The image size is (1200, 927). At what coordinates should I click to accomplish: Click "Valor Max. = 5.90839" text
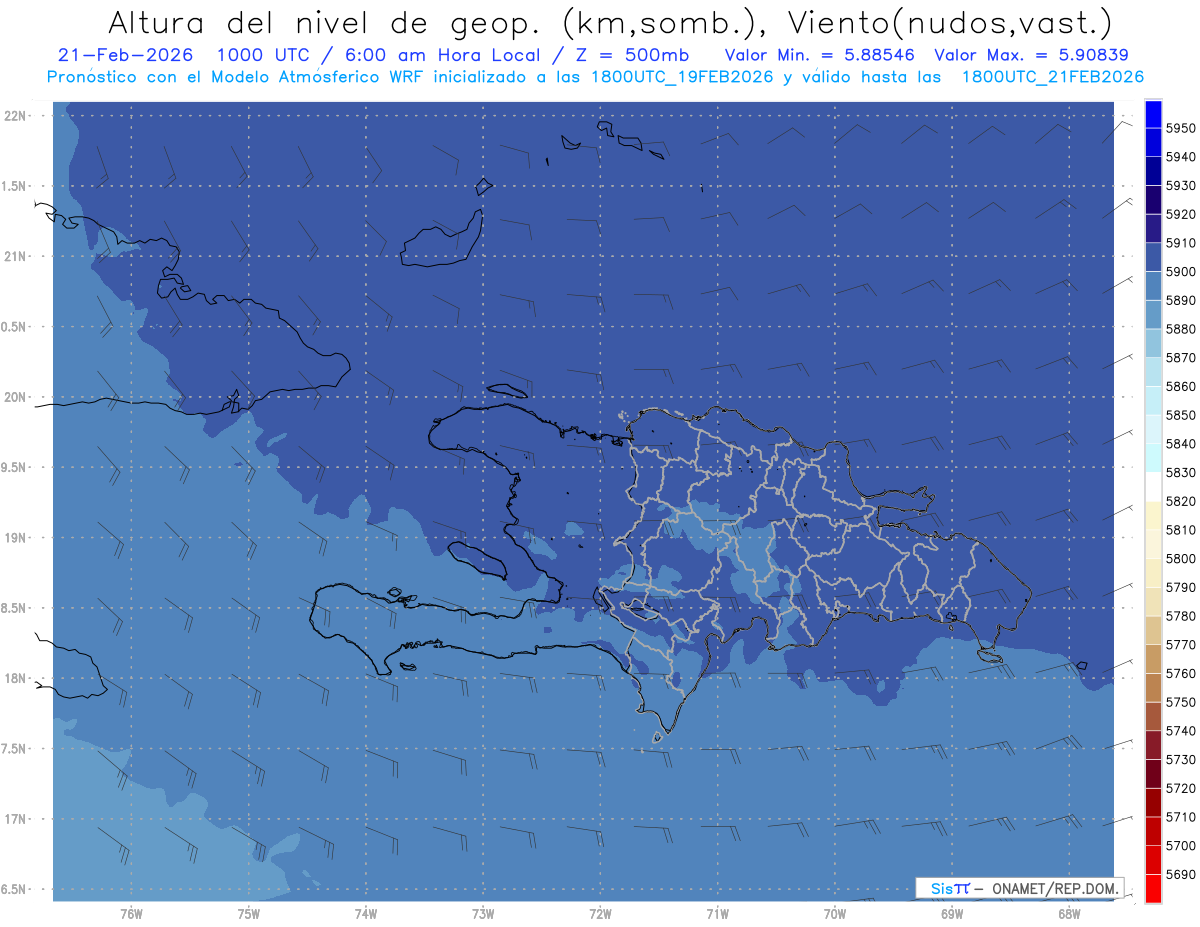click(x=1031, y=55)
